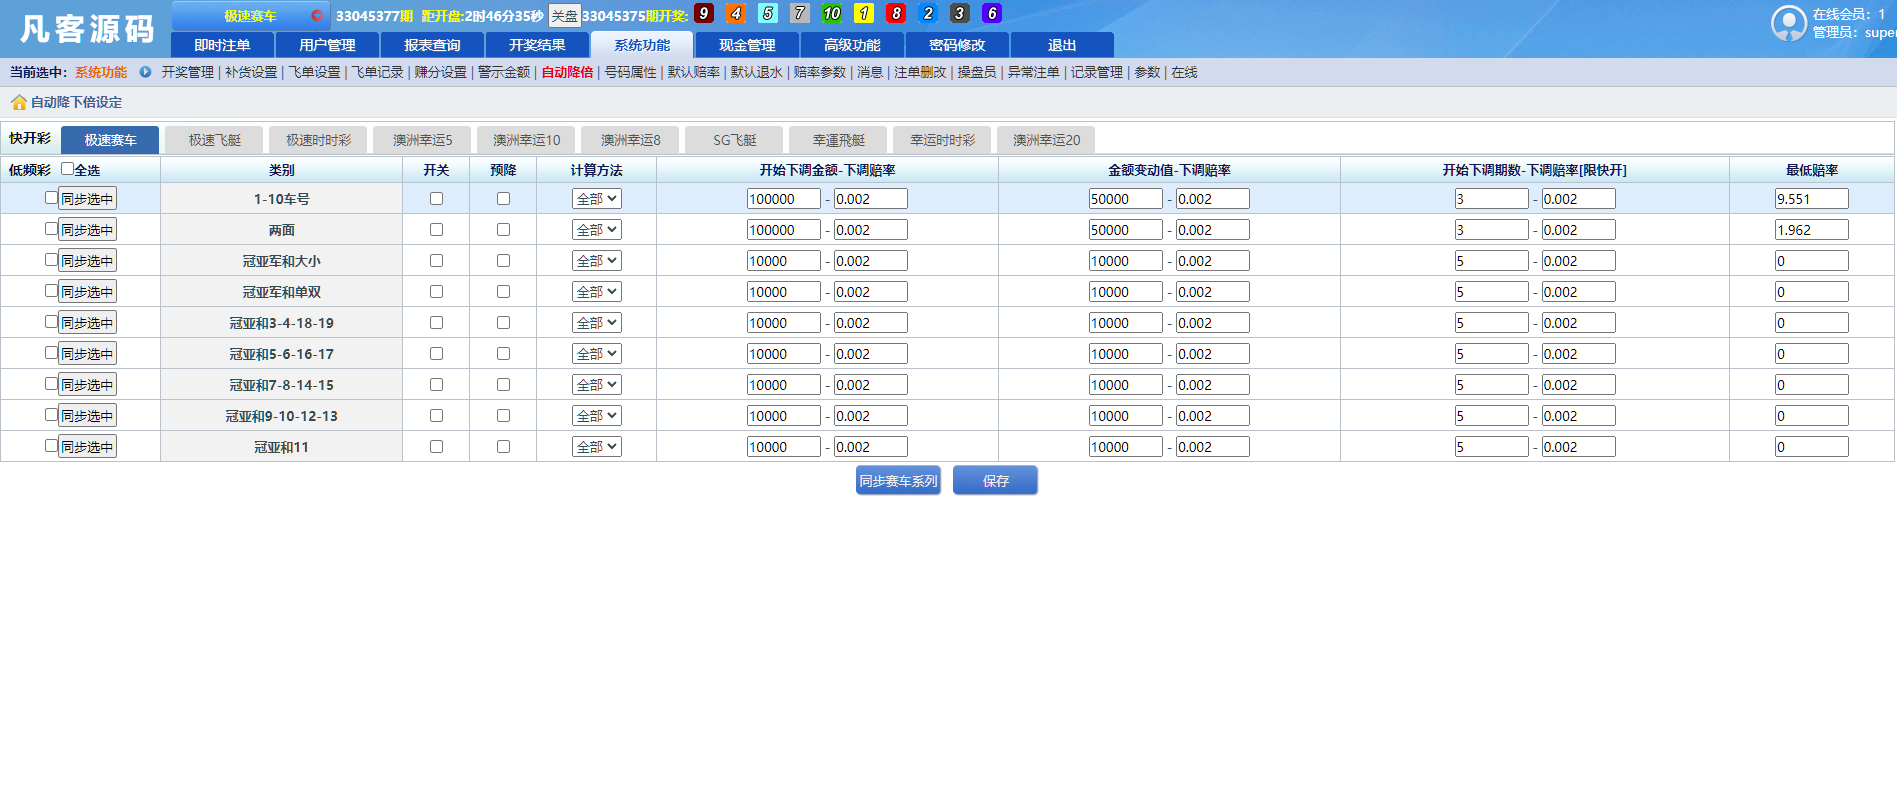Switch to the SG飞艇 lottery tab
The width and height of the screenshot is (1897, 795).
[x=734, y=140]
